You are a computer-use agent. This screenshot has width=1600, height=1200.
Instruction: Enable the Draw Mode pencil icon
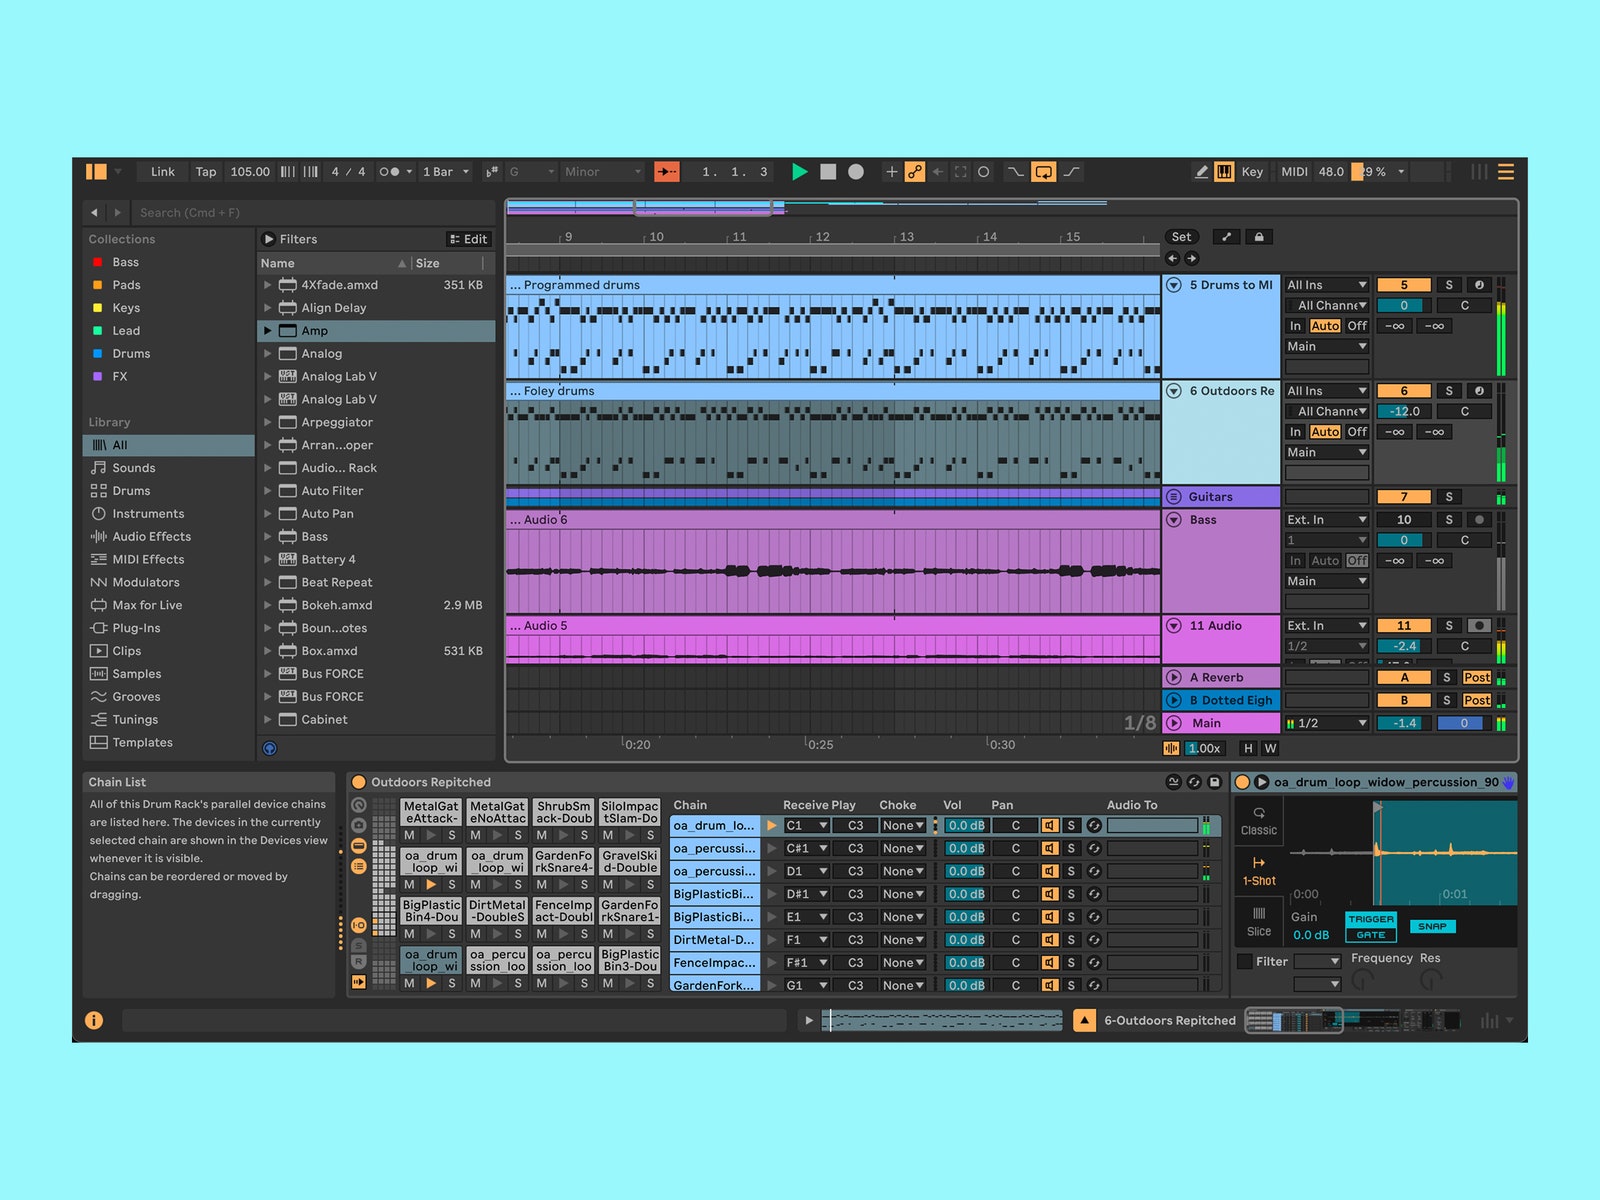[x=1201, y=172]
